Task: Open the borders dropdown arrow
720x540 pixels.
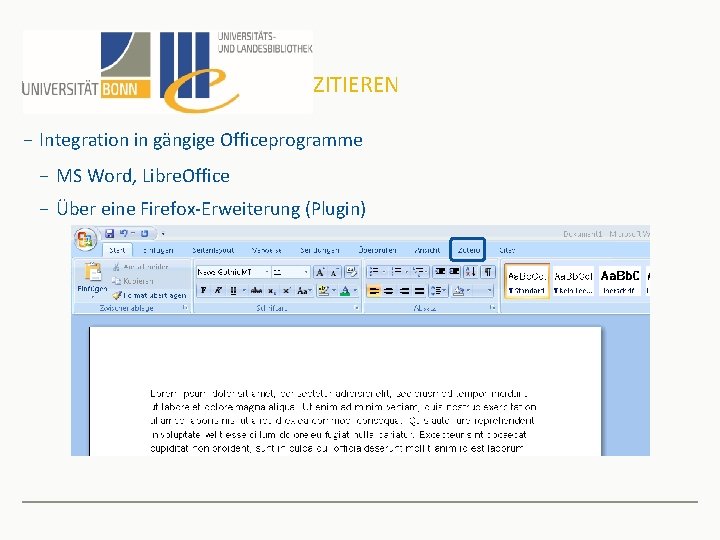Action: (x=489, y=291)
